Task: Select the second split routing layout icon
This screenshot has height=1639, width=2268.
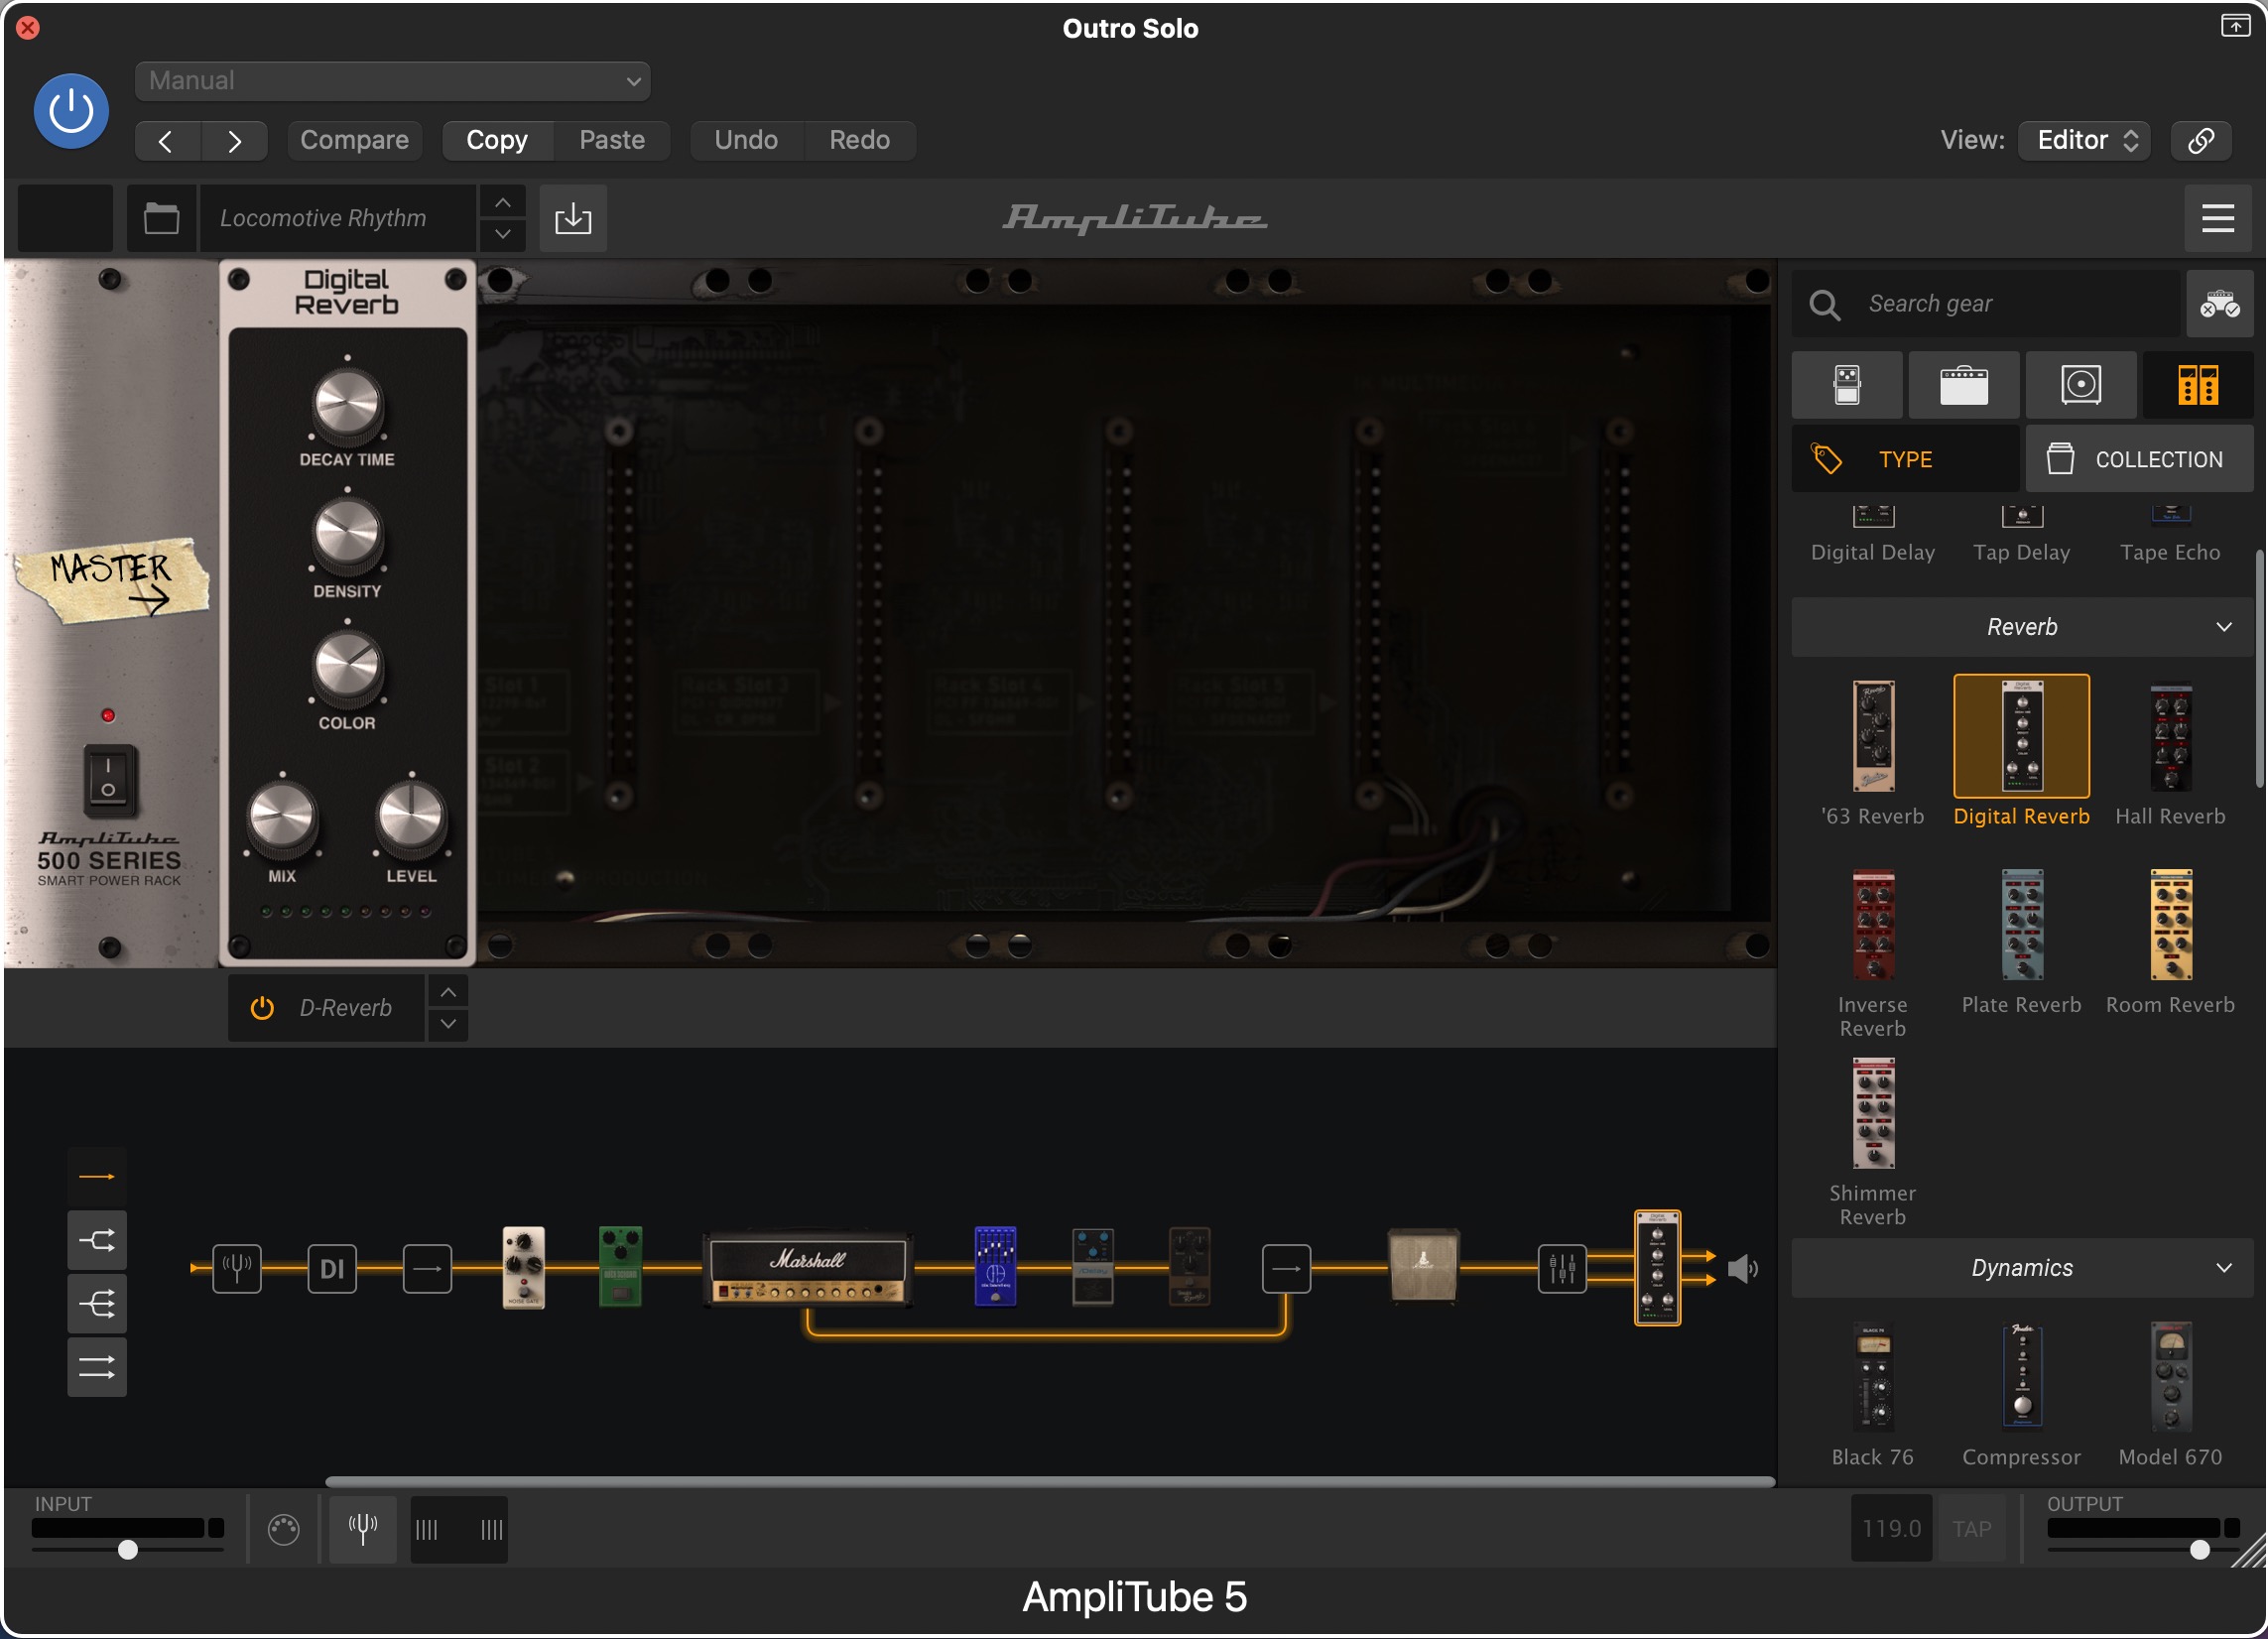Action: [97, 1241]
